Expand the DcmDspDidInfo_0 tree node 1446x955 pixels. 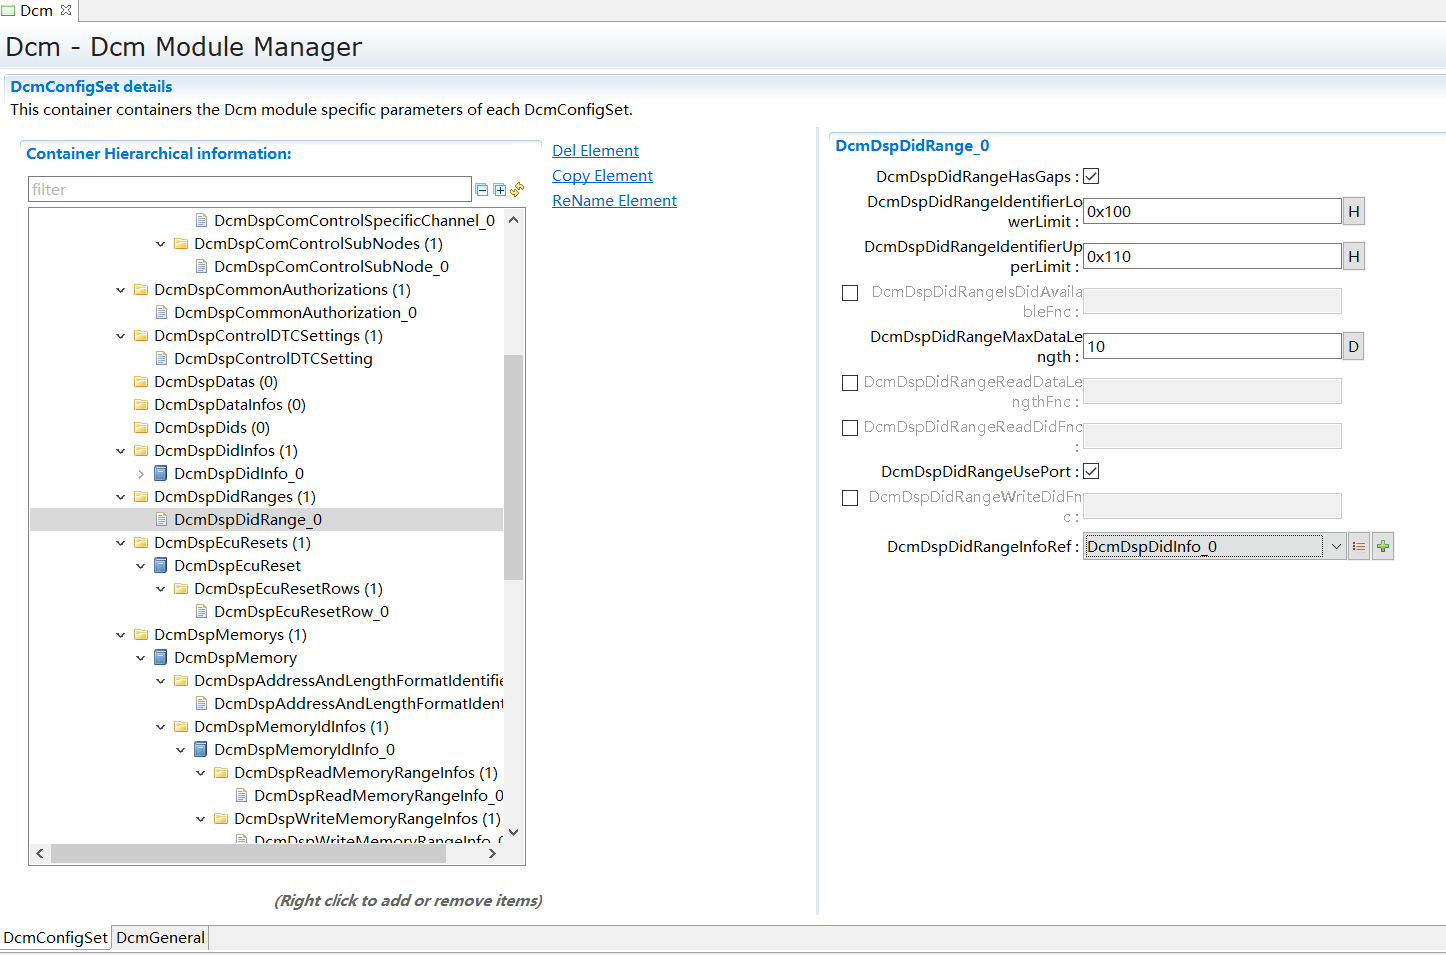coord(141,474)
